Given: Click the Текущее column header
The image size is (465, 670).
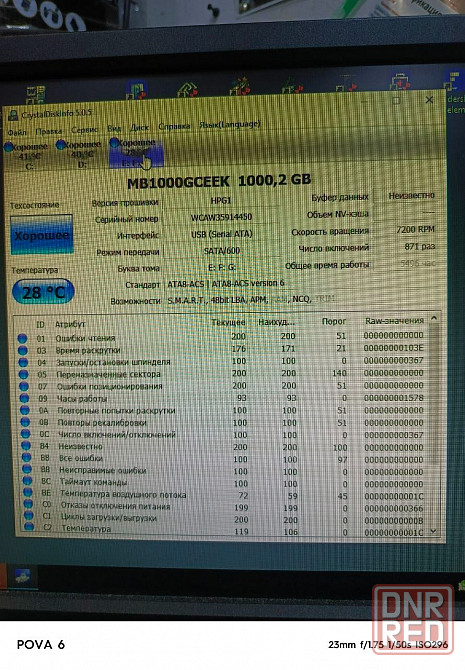Looking at the screenshot, I should click(x=228, y=322).
